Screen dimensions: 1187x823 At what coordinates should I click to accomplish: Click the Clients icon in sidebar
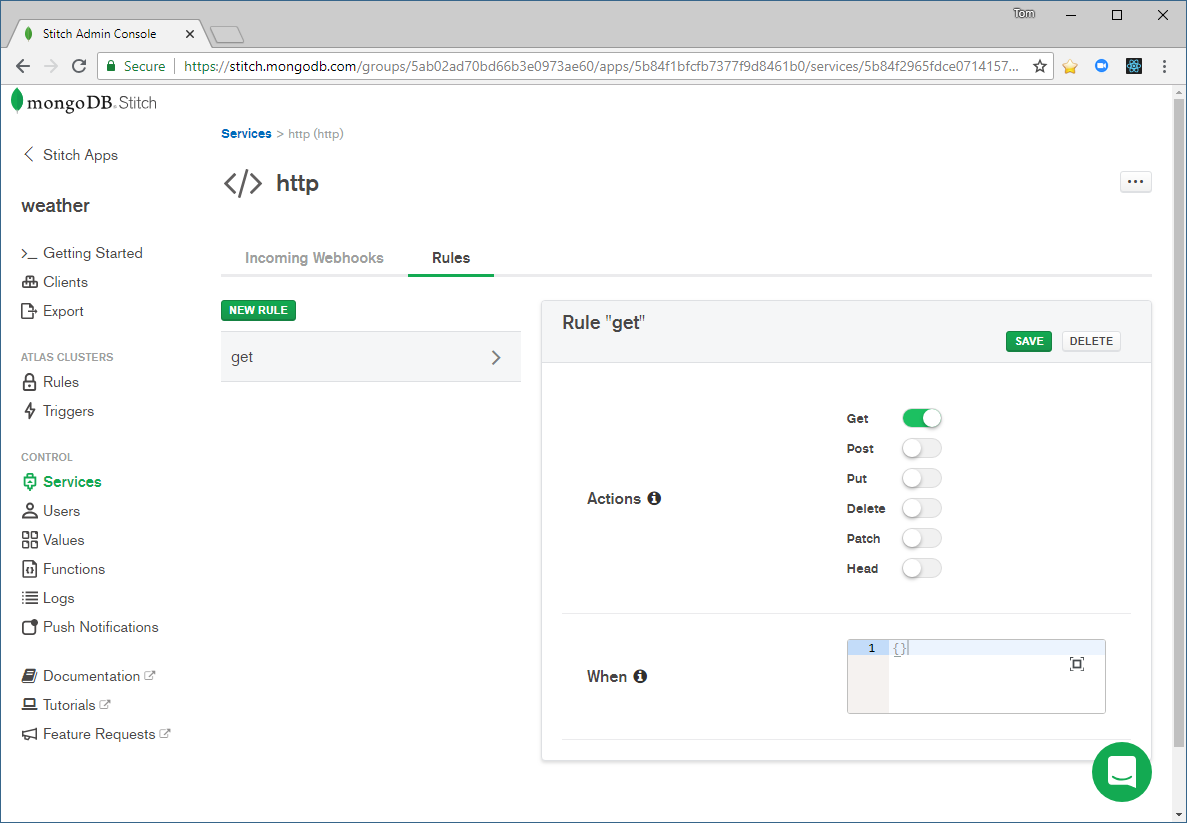[30, 282]
